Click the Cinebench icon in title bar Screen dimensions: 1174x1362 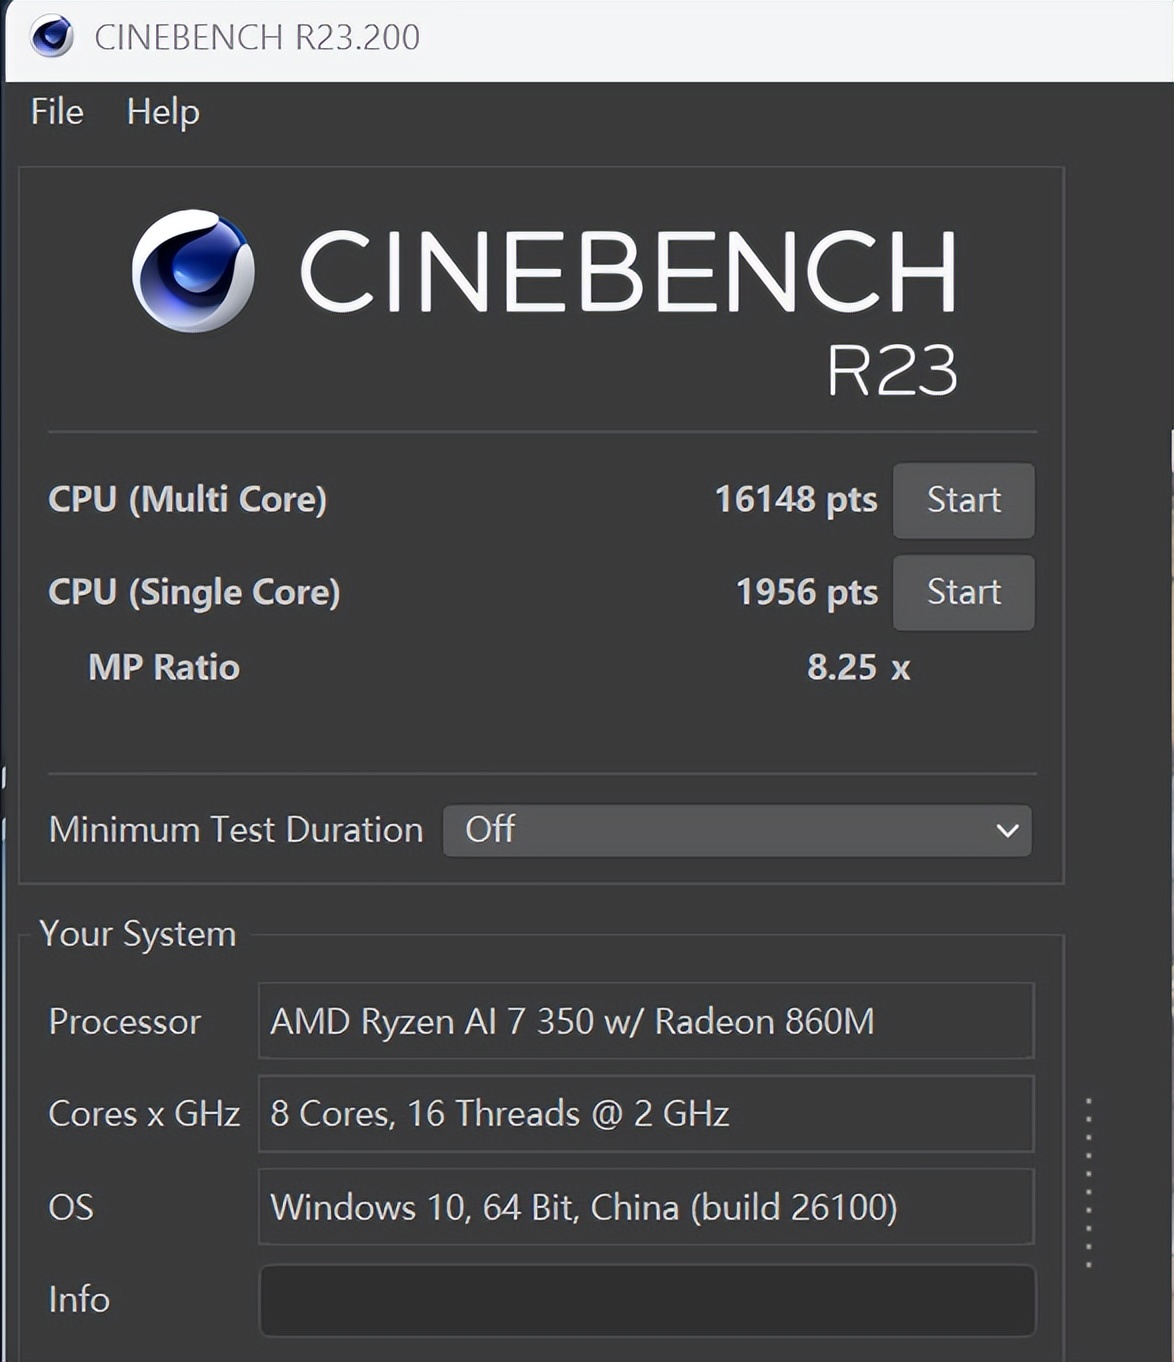(x=51, y=37)
